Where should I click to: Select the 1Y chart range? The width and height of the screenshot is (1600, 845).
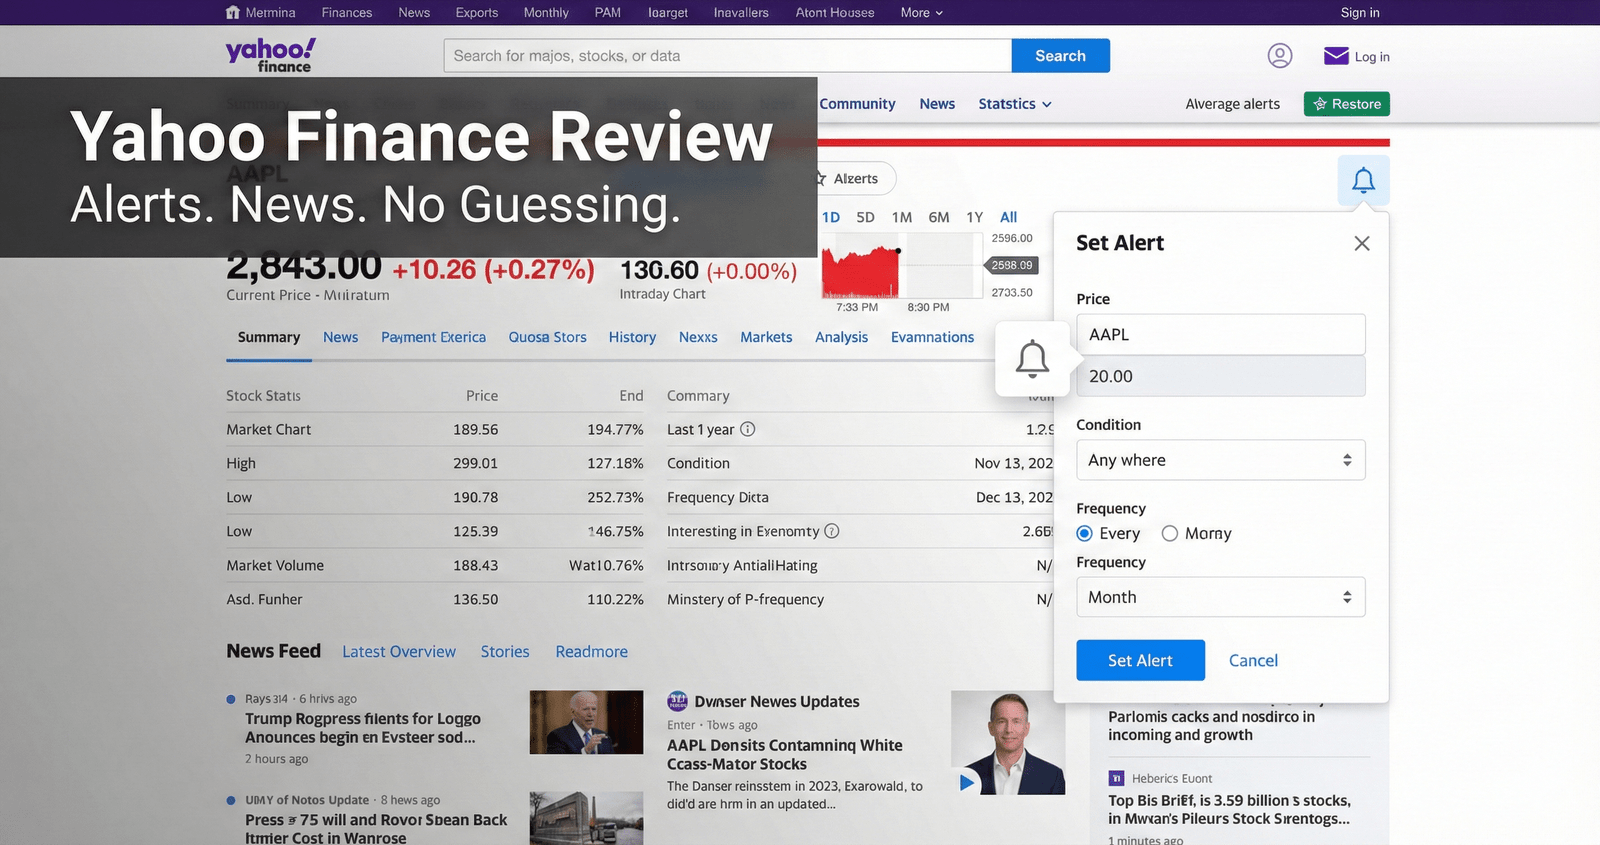[x=975, y=217]
